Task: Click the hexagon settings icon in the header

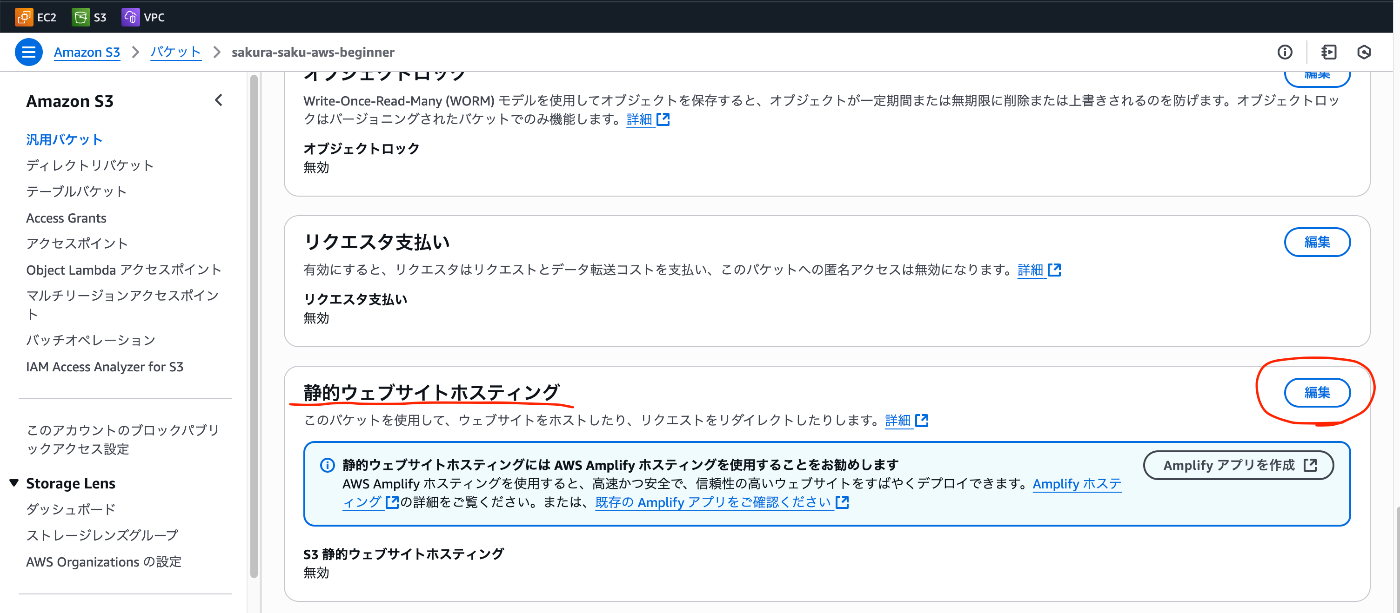Action: click(x=1364, y=52)
